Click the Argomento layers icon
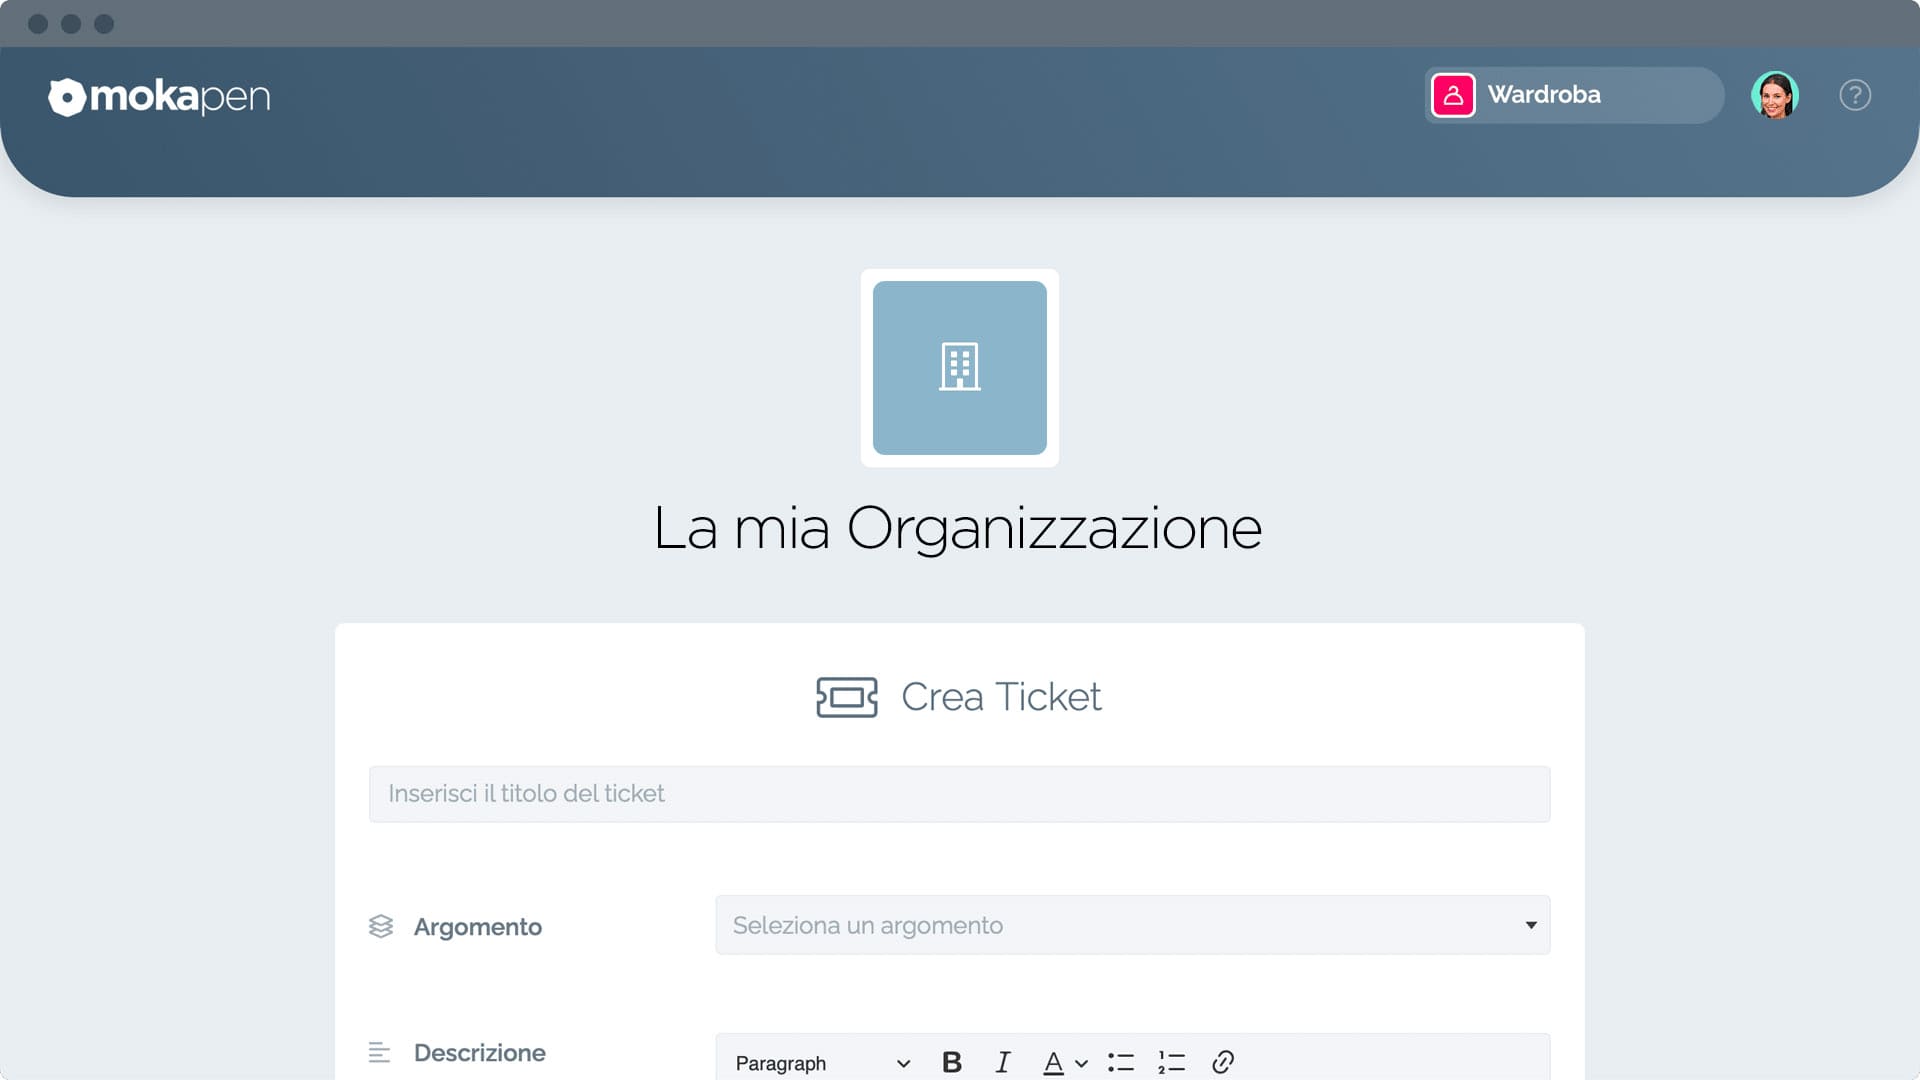1920x1080 pixels. click(x=381, y=927)
